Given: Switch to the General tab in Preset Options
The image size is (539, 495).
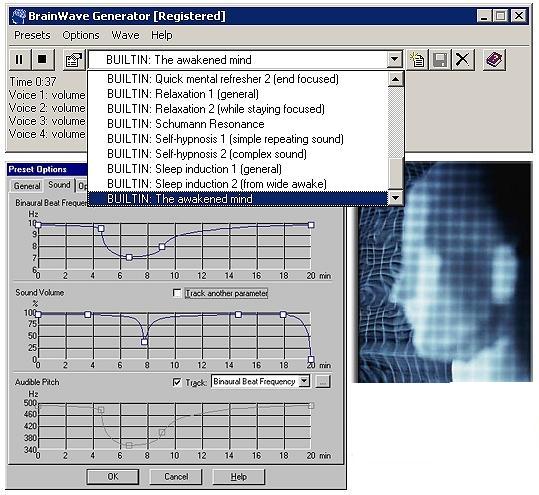Looking at the screenshot, I should (x=26, y=186).
